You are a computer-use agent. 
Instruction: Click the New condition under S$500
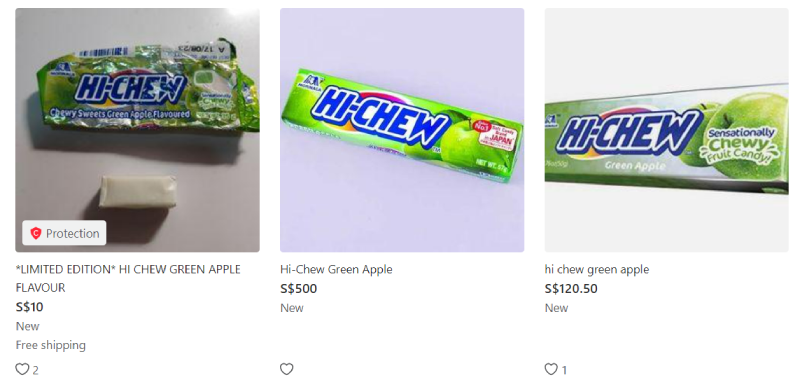point(292,308)
